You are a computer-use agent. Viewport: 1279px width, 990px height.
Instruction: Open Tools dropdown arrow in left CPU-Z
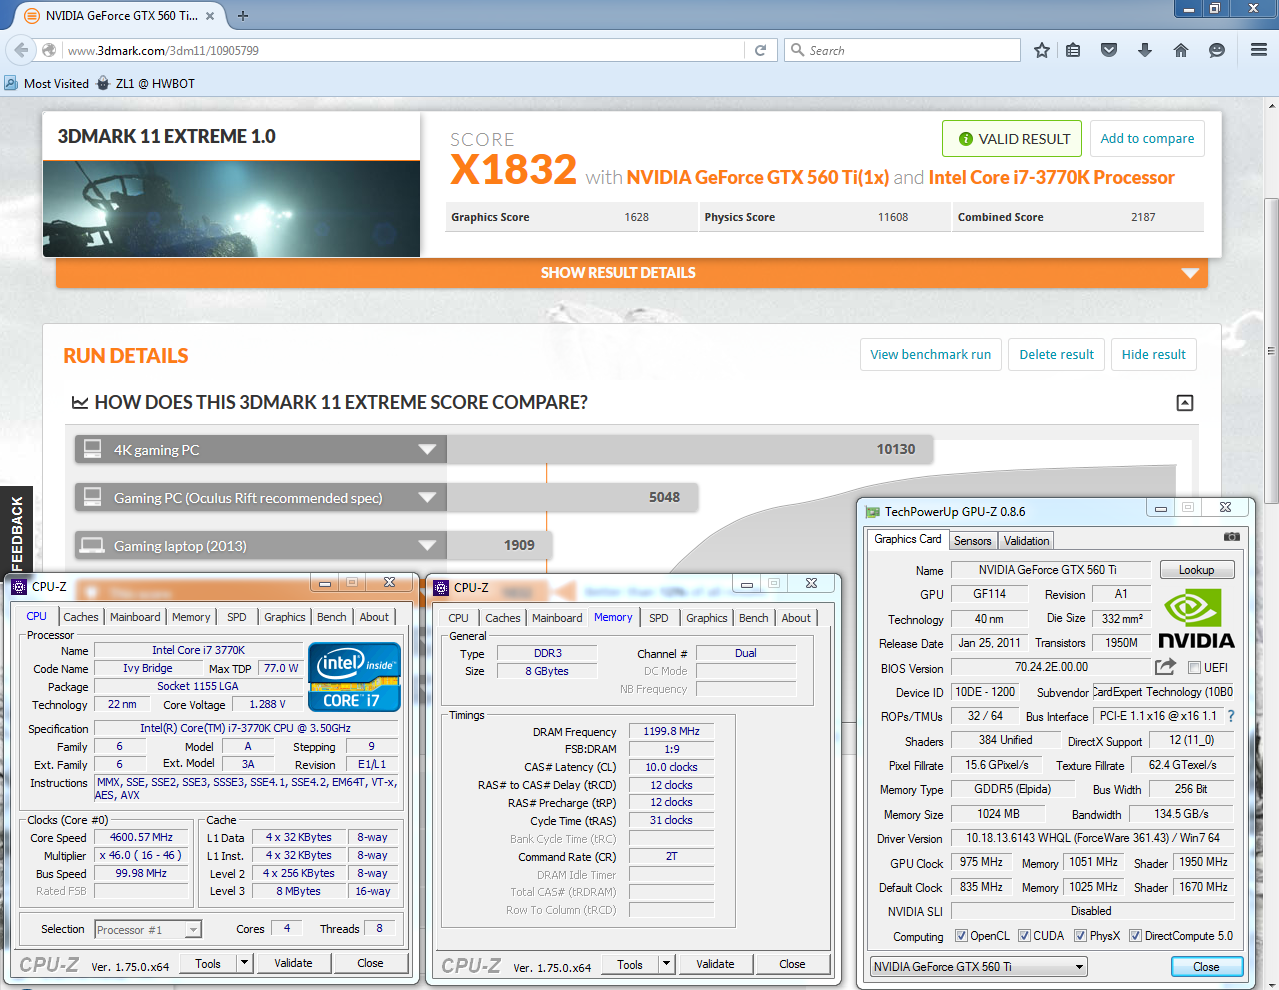pyautogui.click(x=244, y=963)
